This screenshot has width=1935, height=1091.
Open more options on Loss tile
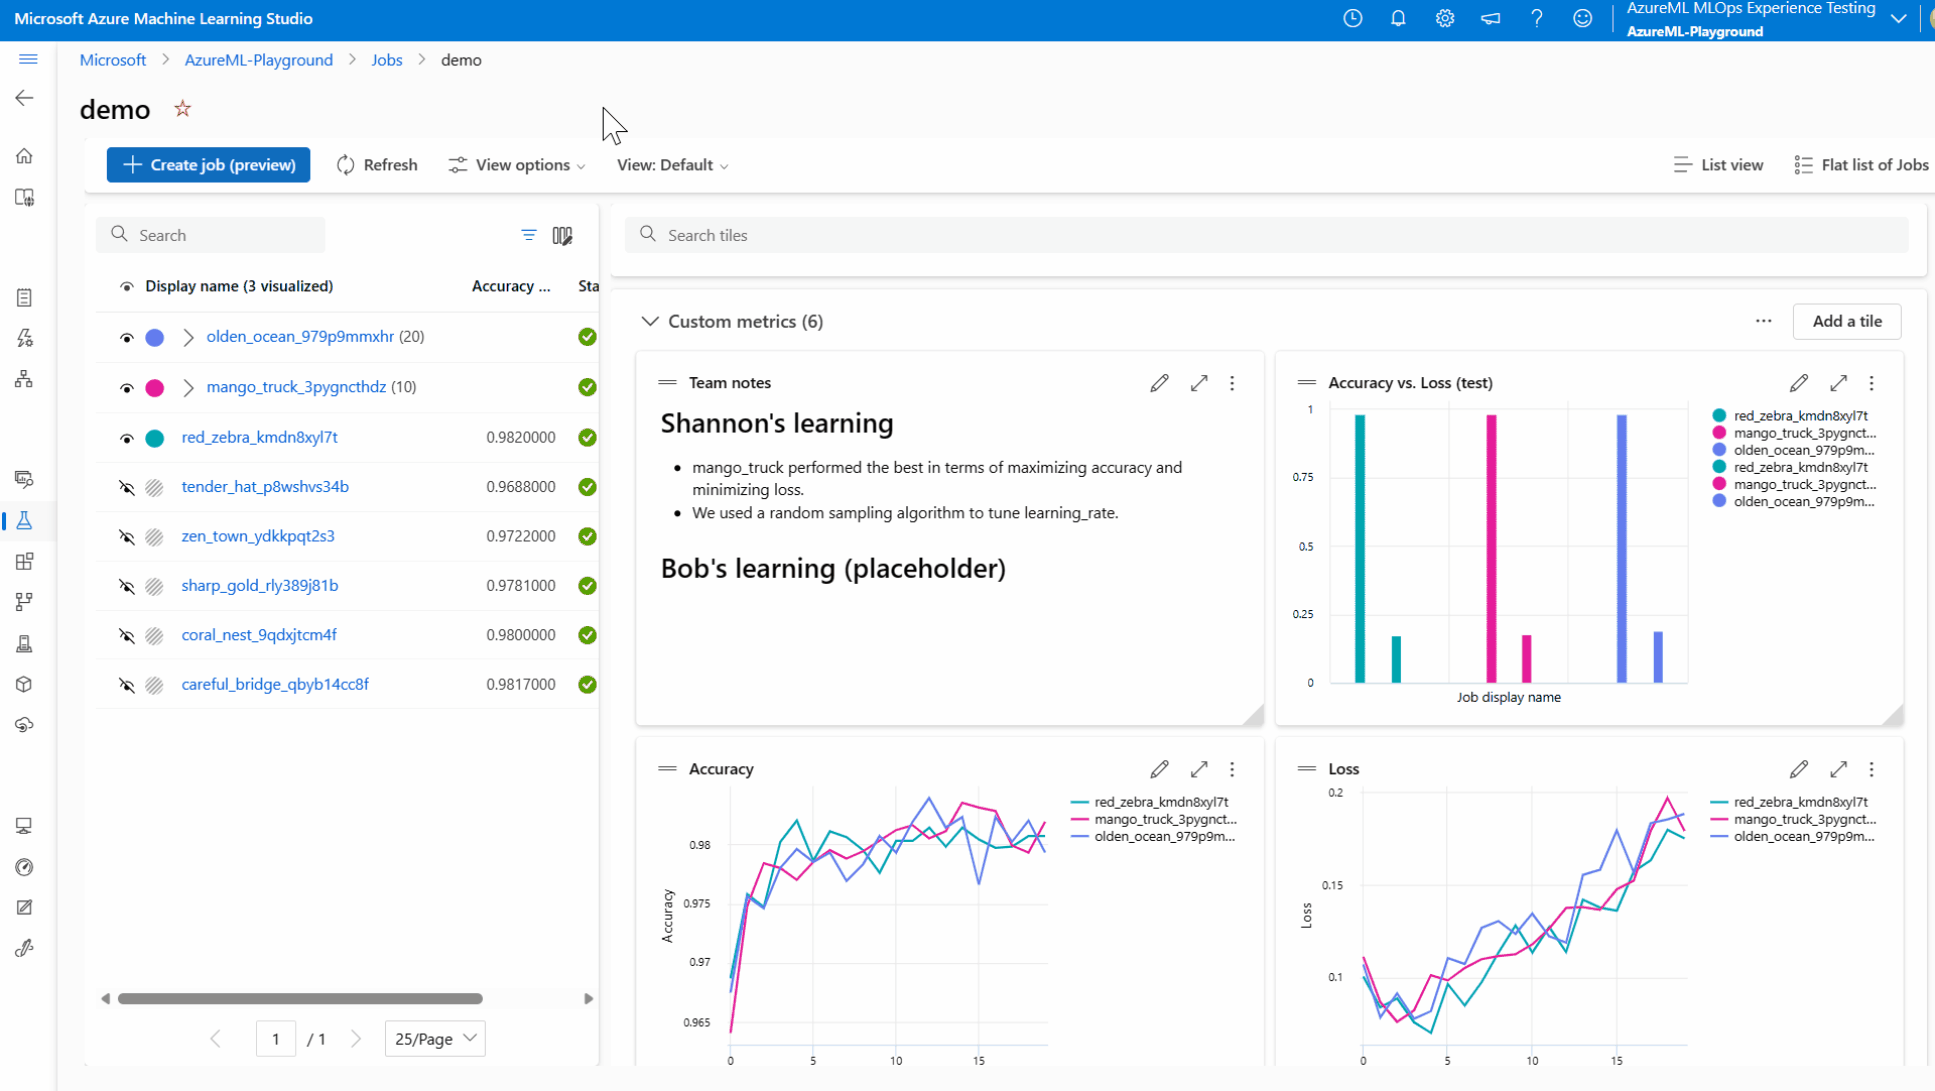[x=1872, y=769]
